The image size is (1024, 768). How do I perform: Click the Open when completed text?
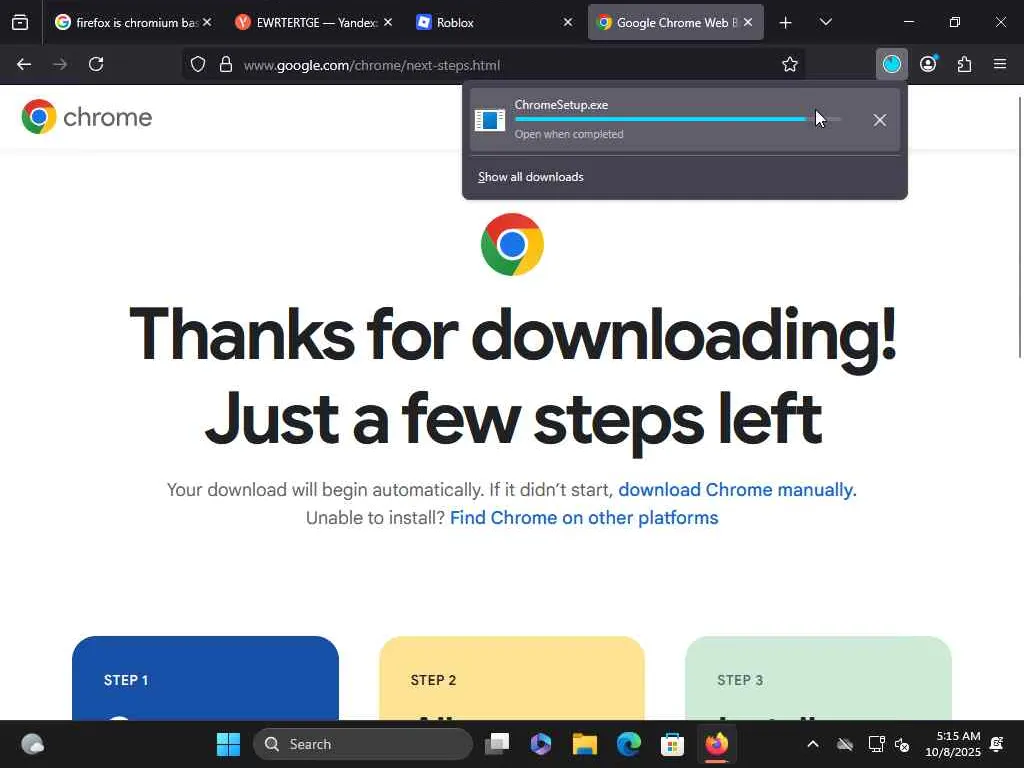(x=569, y=135)
